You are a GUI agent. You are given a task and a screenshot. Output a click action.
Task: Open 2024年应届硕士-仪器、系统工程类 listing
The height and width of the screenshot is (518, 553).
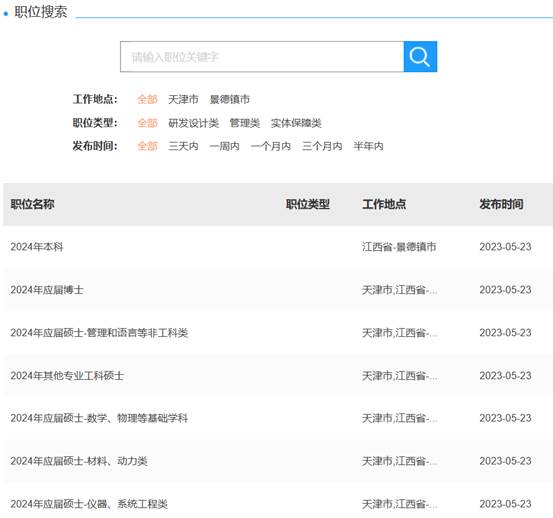click(x=89, y=504)
